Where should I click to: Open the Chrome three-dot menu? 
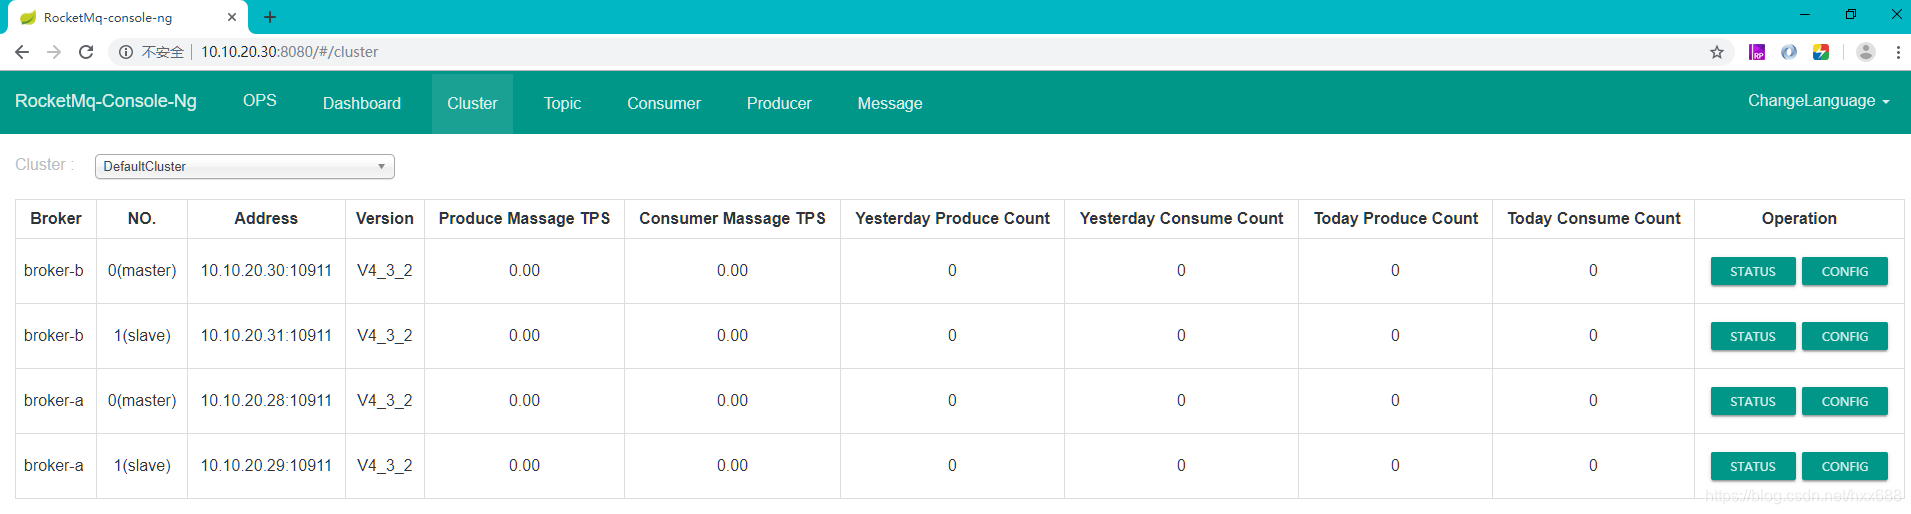click(1898, 52)
